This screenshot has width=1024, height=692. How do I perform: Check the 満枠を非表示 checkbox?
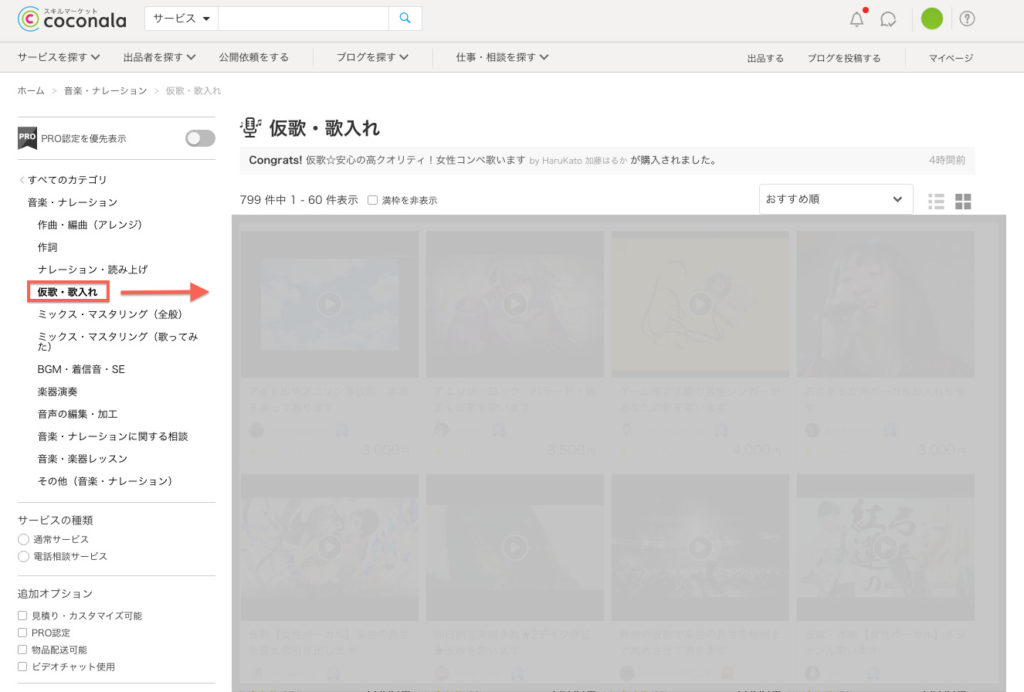tap(373, 200)
